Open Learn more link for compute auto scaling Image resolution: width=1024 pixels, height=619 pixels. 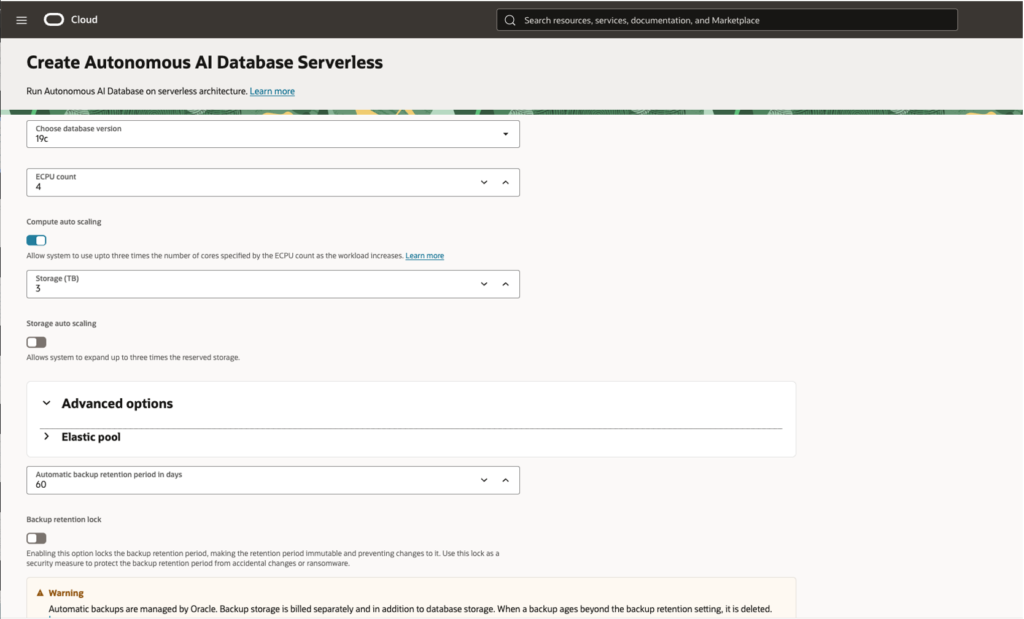click(424, 256)
